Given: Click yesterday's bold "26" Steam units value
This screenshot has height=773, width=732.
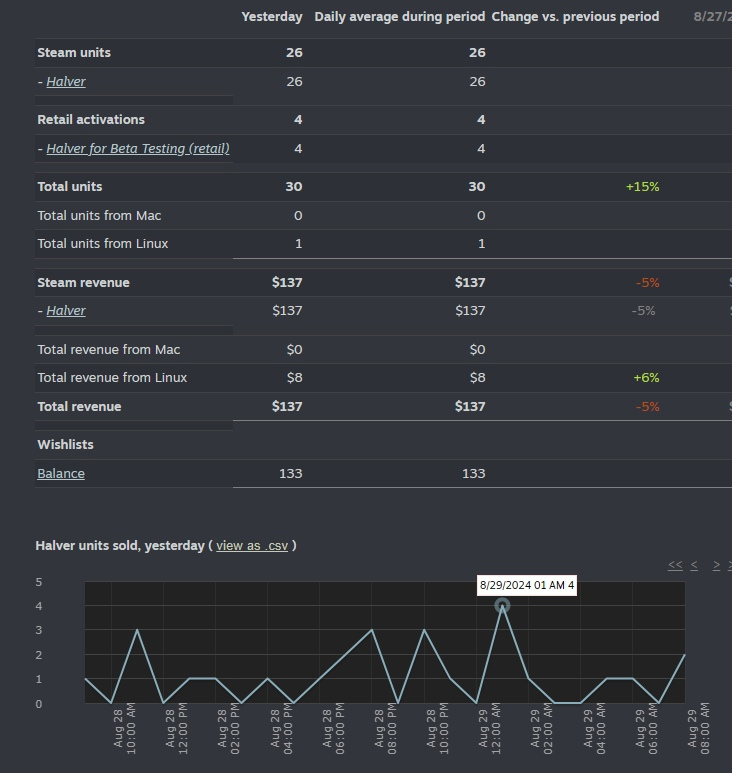Looking at the screenshot, I should (x=294, y=53).
